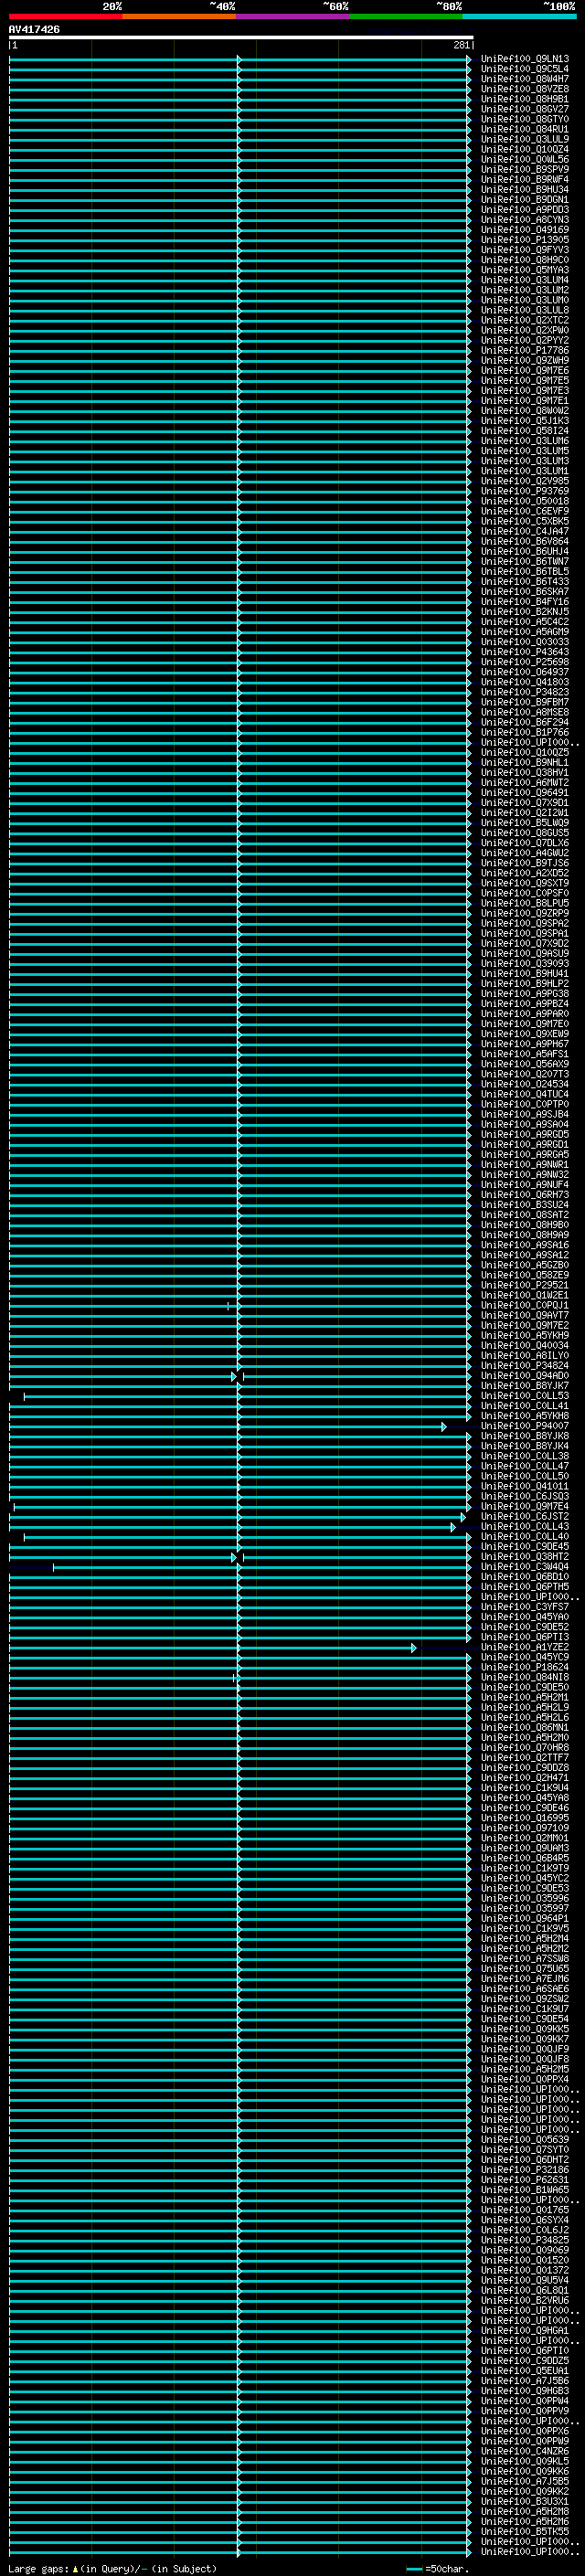Select hit label UniRef100_B8YJK7
This screenshot has width=585, height=2576.
tap(525, 1386)
